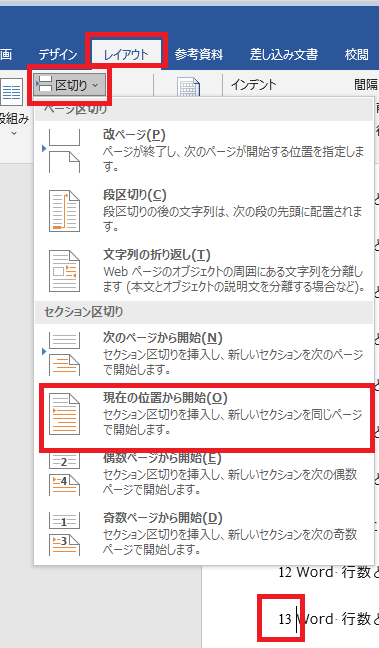
Task: Select 奇数ページから開始(D) odd page break
Action: pyautogui.click(x=204, y=534)
